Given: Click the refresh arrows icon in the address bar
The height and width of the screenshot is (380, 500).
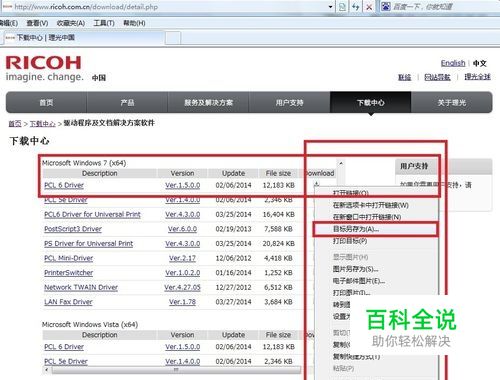Looking at the screenshot, I should tap(355, 7).
